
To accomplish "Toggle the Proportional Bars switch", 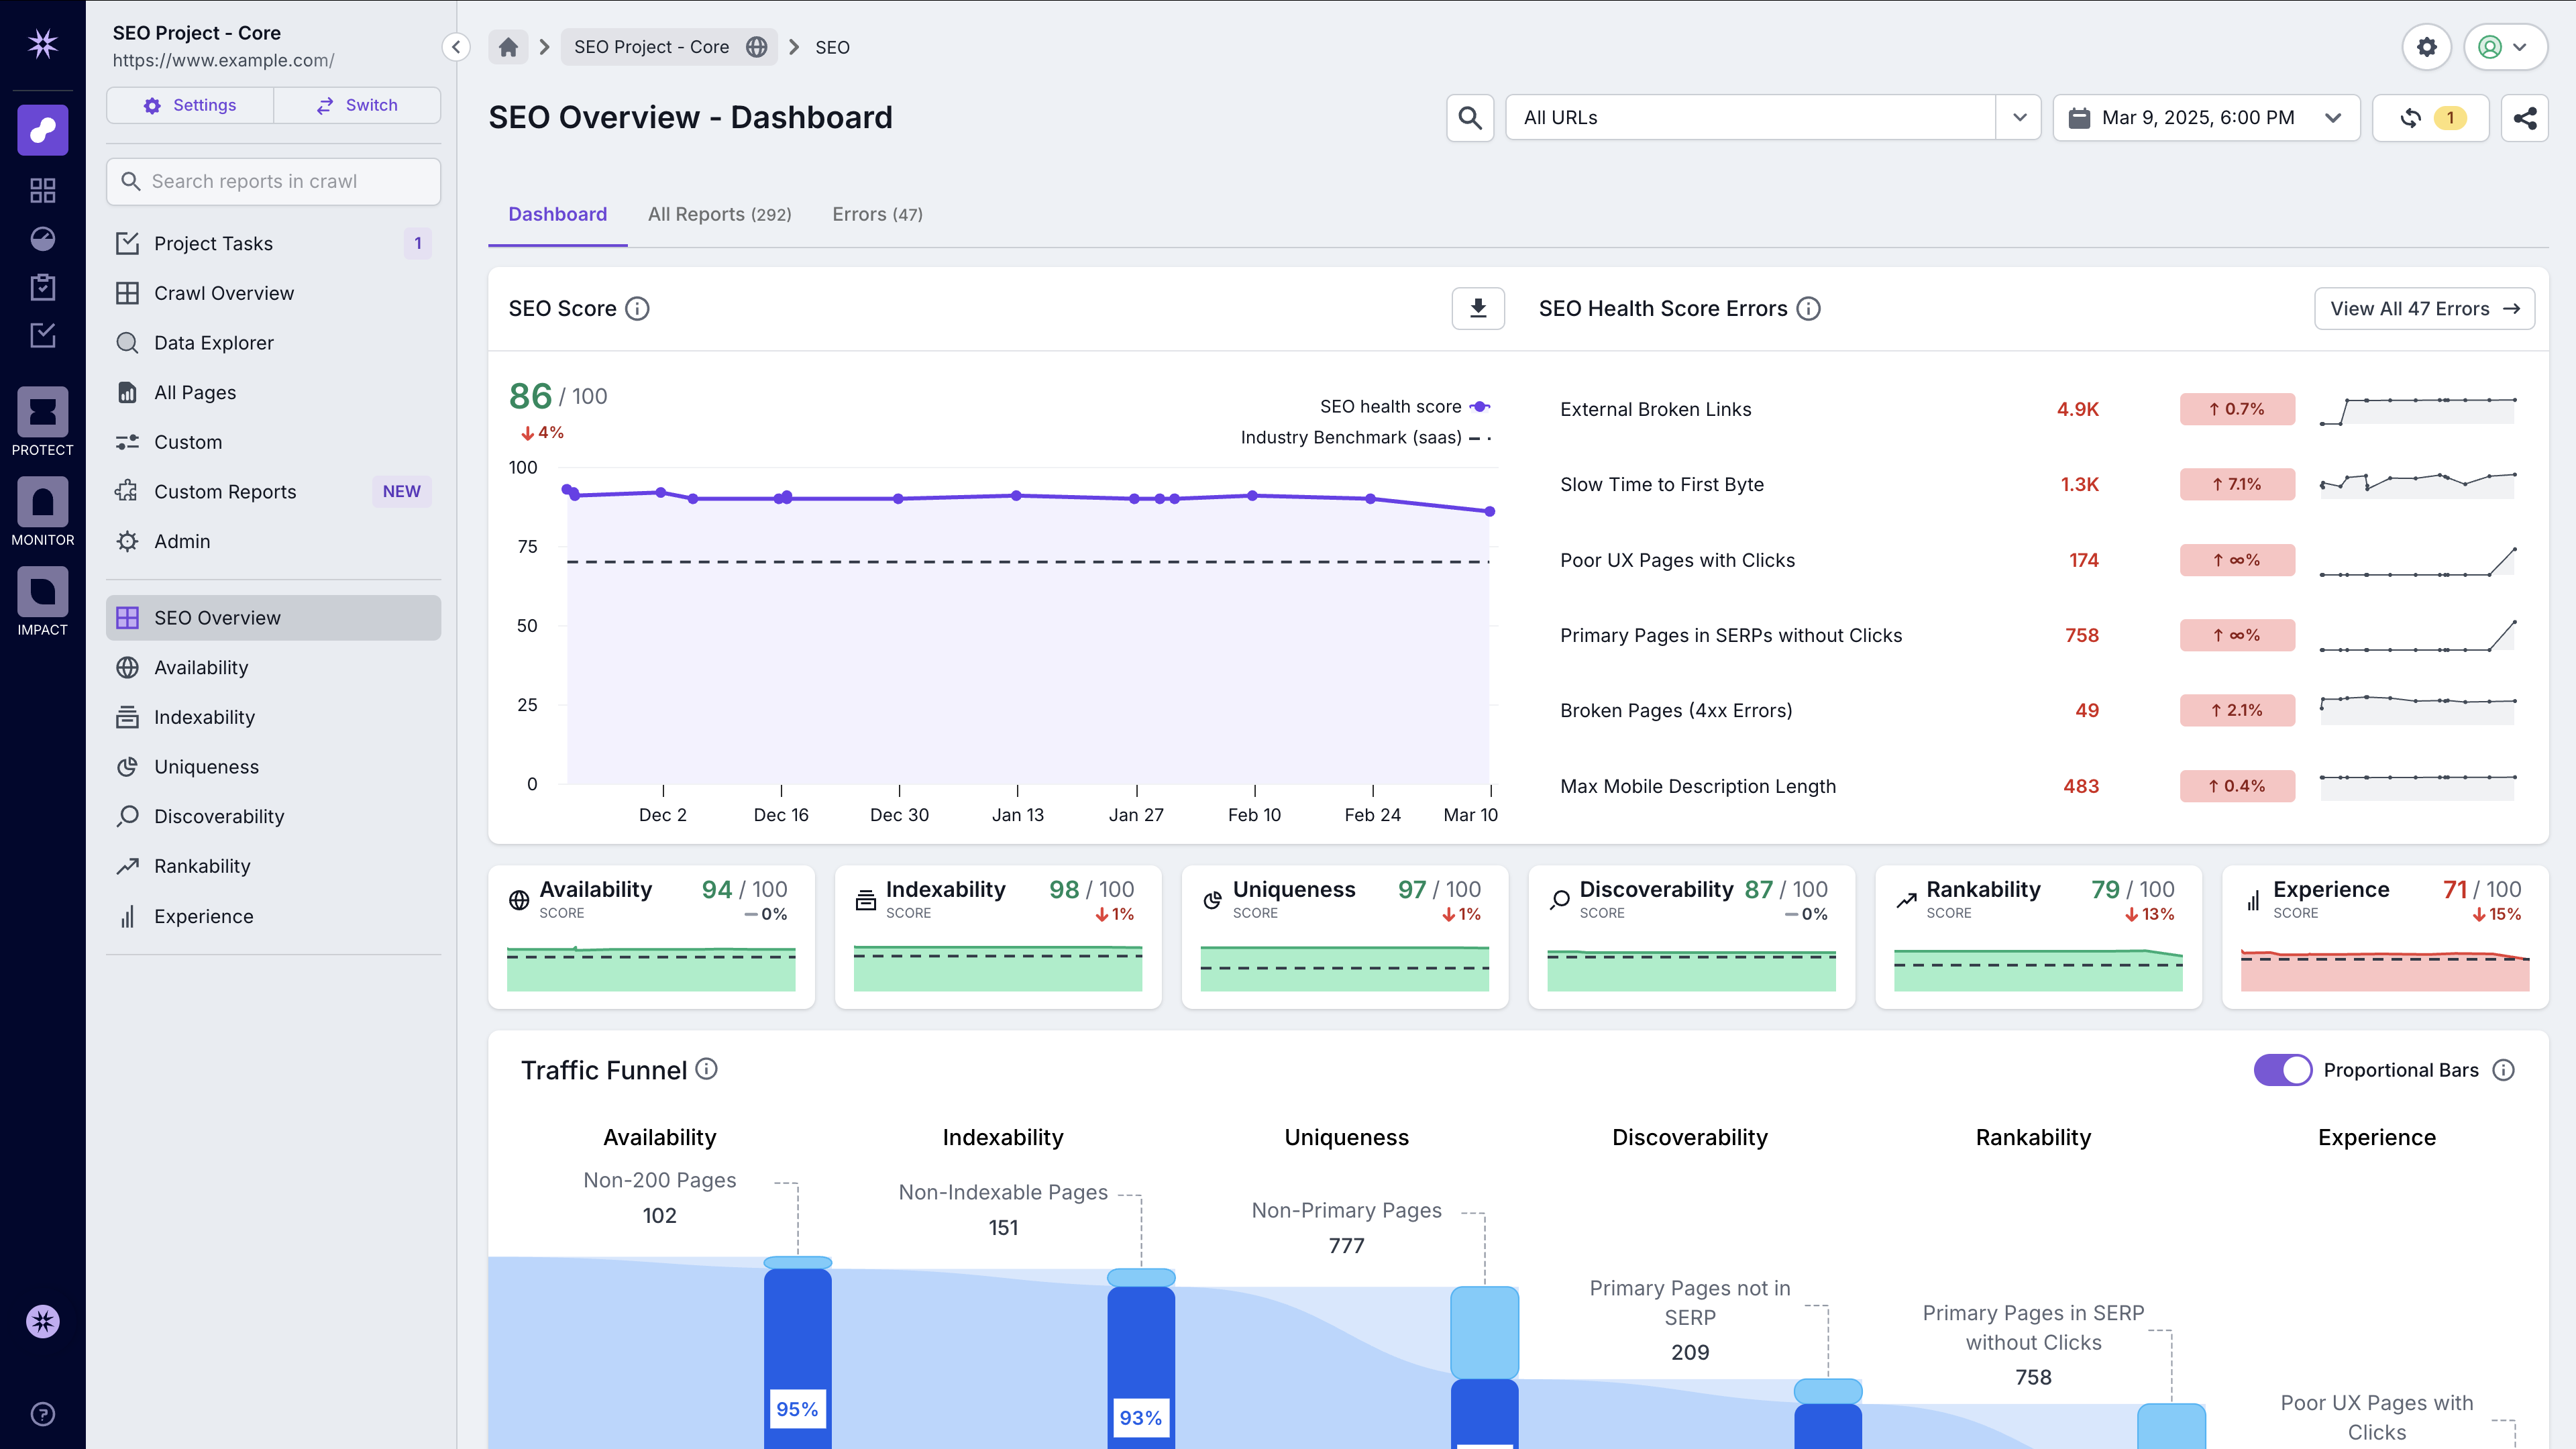I will [2282, 1070].
